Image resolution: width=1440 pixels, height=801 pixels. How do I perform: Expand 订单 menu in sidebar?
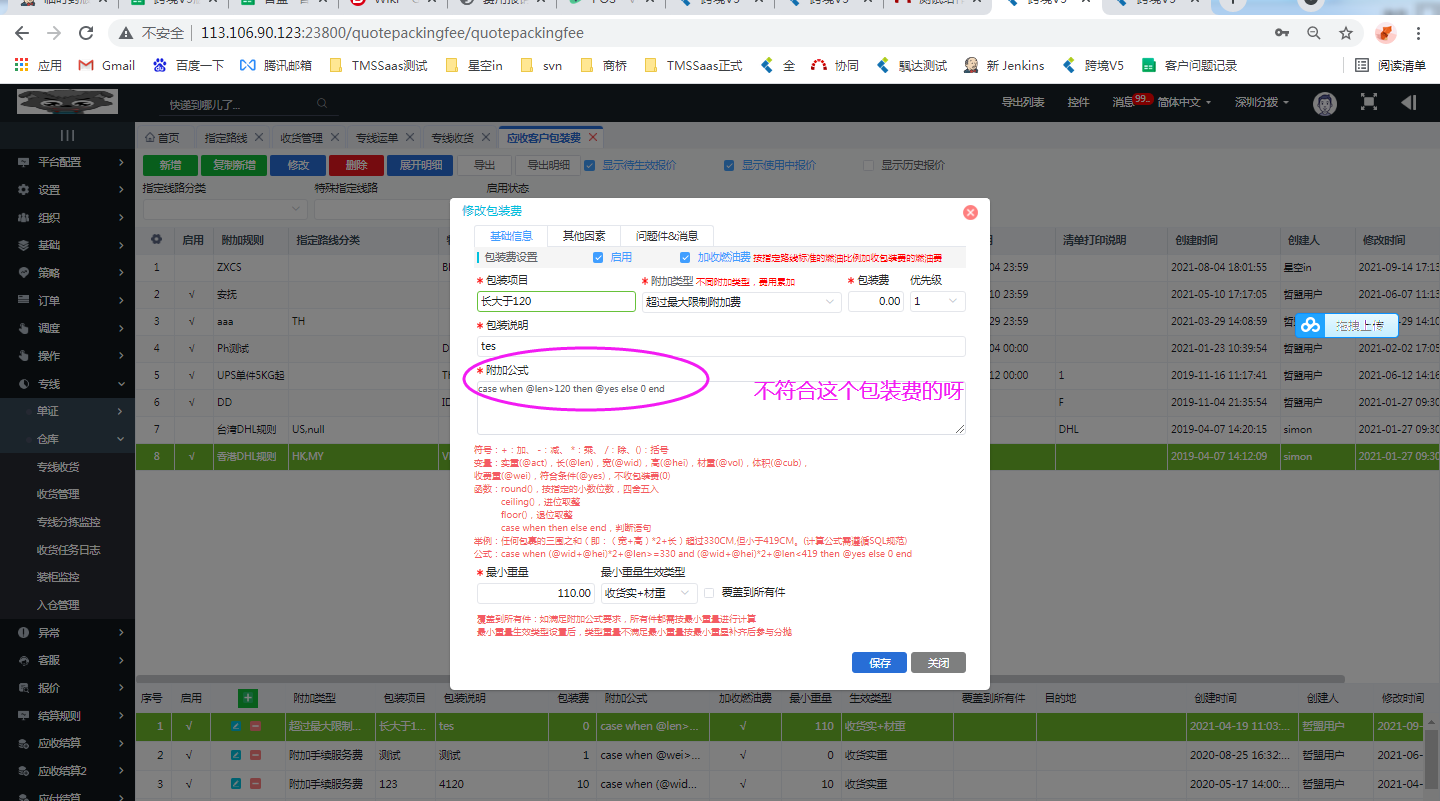coord(67,301)
